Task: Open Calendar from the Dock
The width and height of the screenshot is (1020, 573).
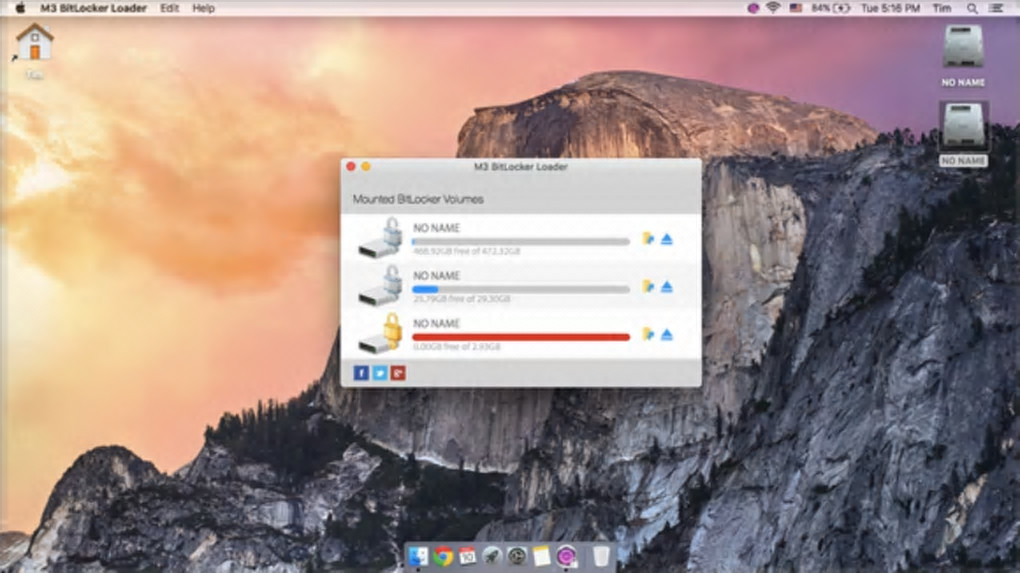Action: (x=467, y=557)
